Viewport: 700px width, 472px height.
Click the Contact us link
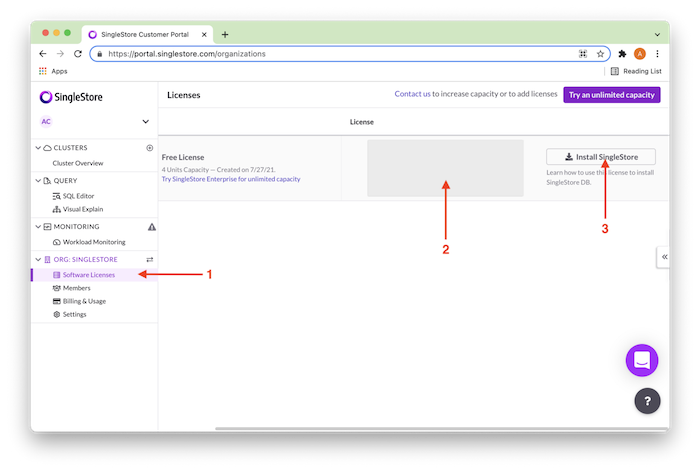click(412, 94)
